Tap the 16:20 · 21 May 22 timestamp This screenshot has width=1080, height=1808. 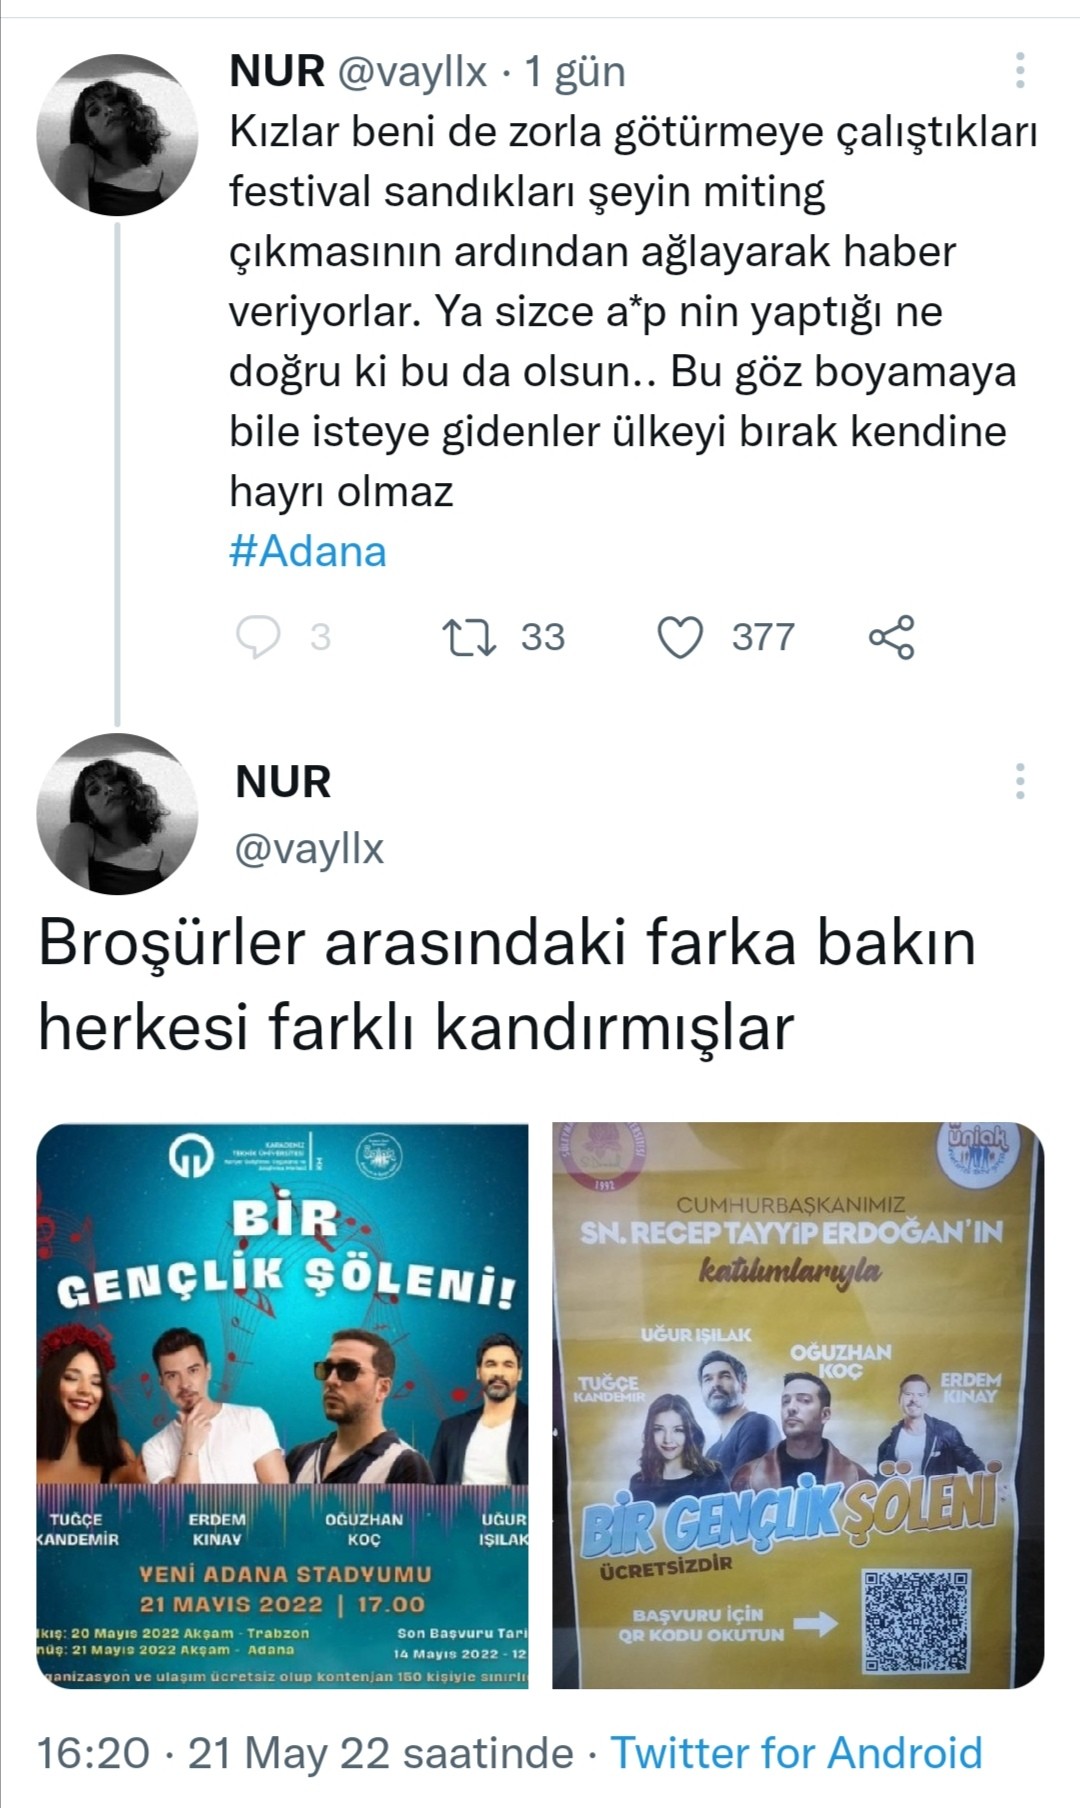306,1753
